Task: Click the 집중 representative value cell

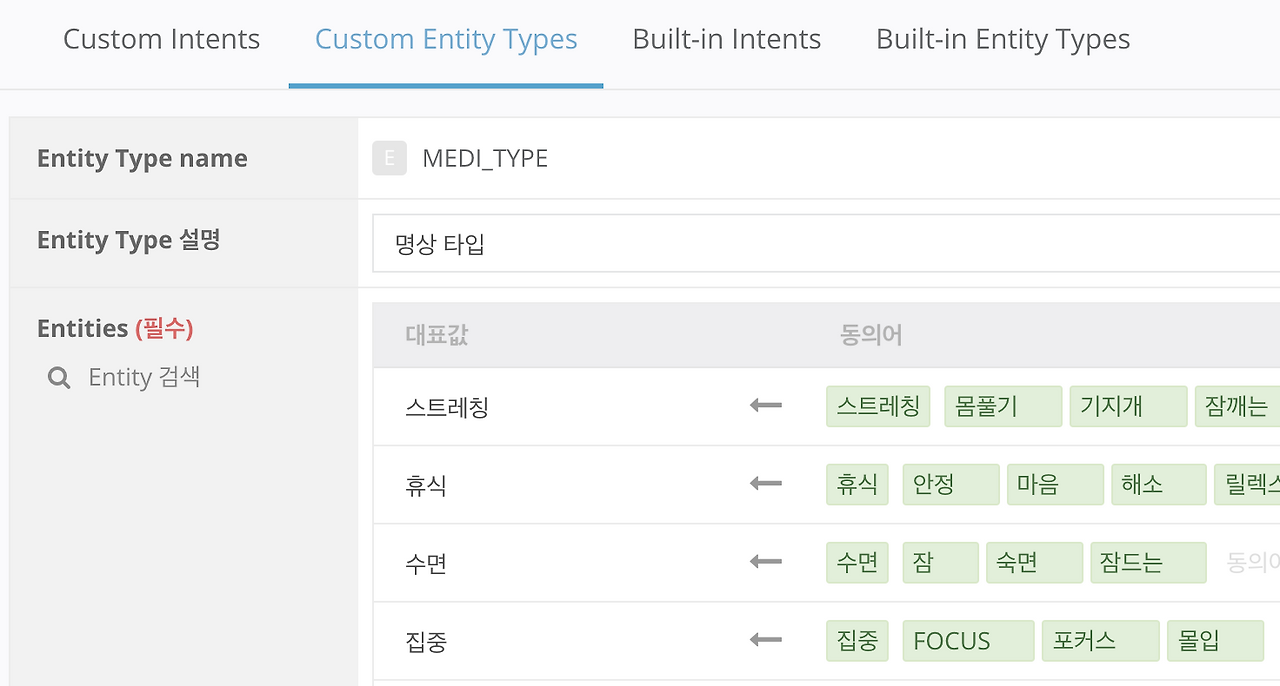Action: [x=426, y=641]
